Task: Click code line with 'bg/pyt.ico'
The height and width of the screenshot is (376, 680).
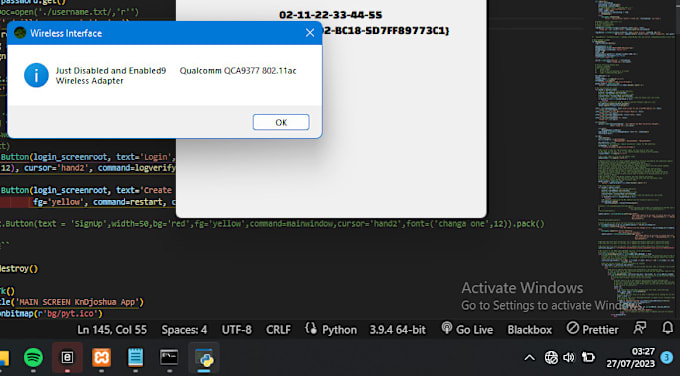Action: pos(52,313)
